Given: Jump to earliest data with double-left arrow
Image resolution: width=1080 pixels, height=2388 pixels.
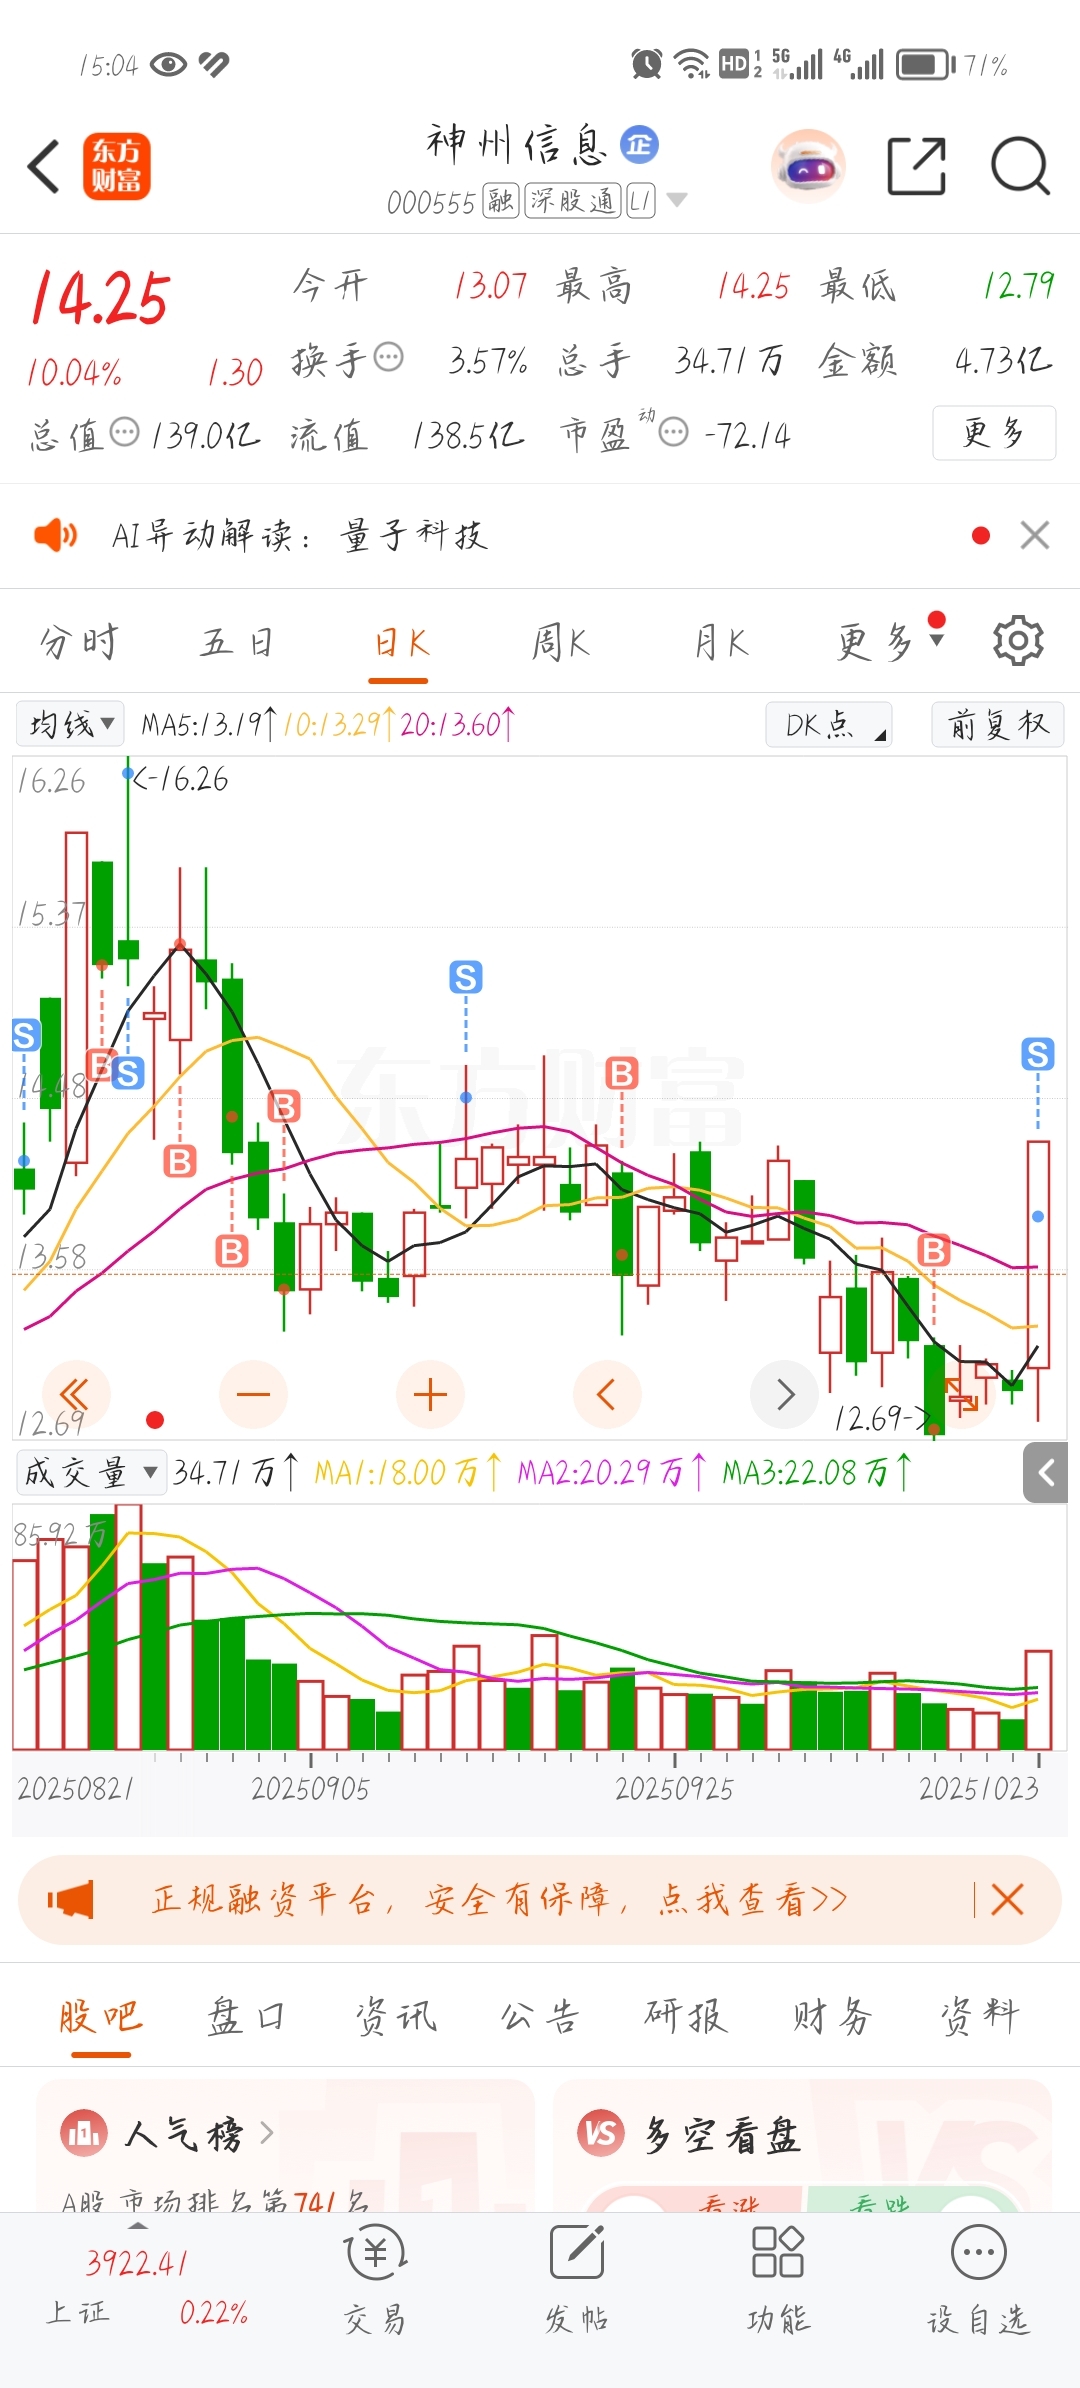Looking at the screenshot, I should pos(76,1394).
